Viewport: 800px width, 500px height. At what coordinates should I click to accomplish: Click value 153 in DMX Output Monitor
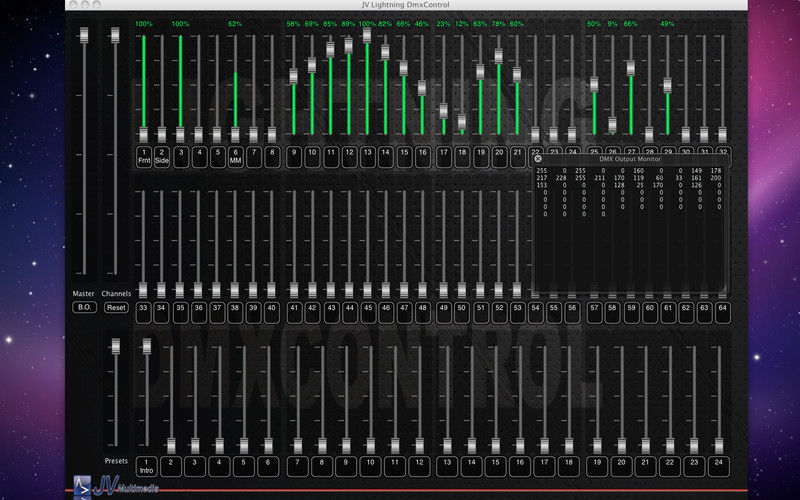[542, 185]
